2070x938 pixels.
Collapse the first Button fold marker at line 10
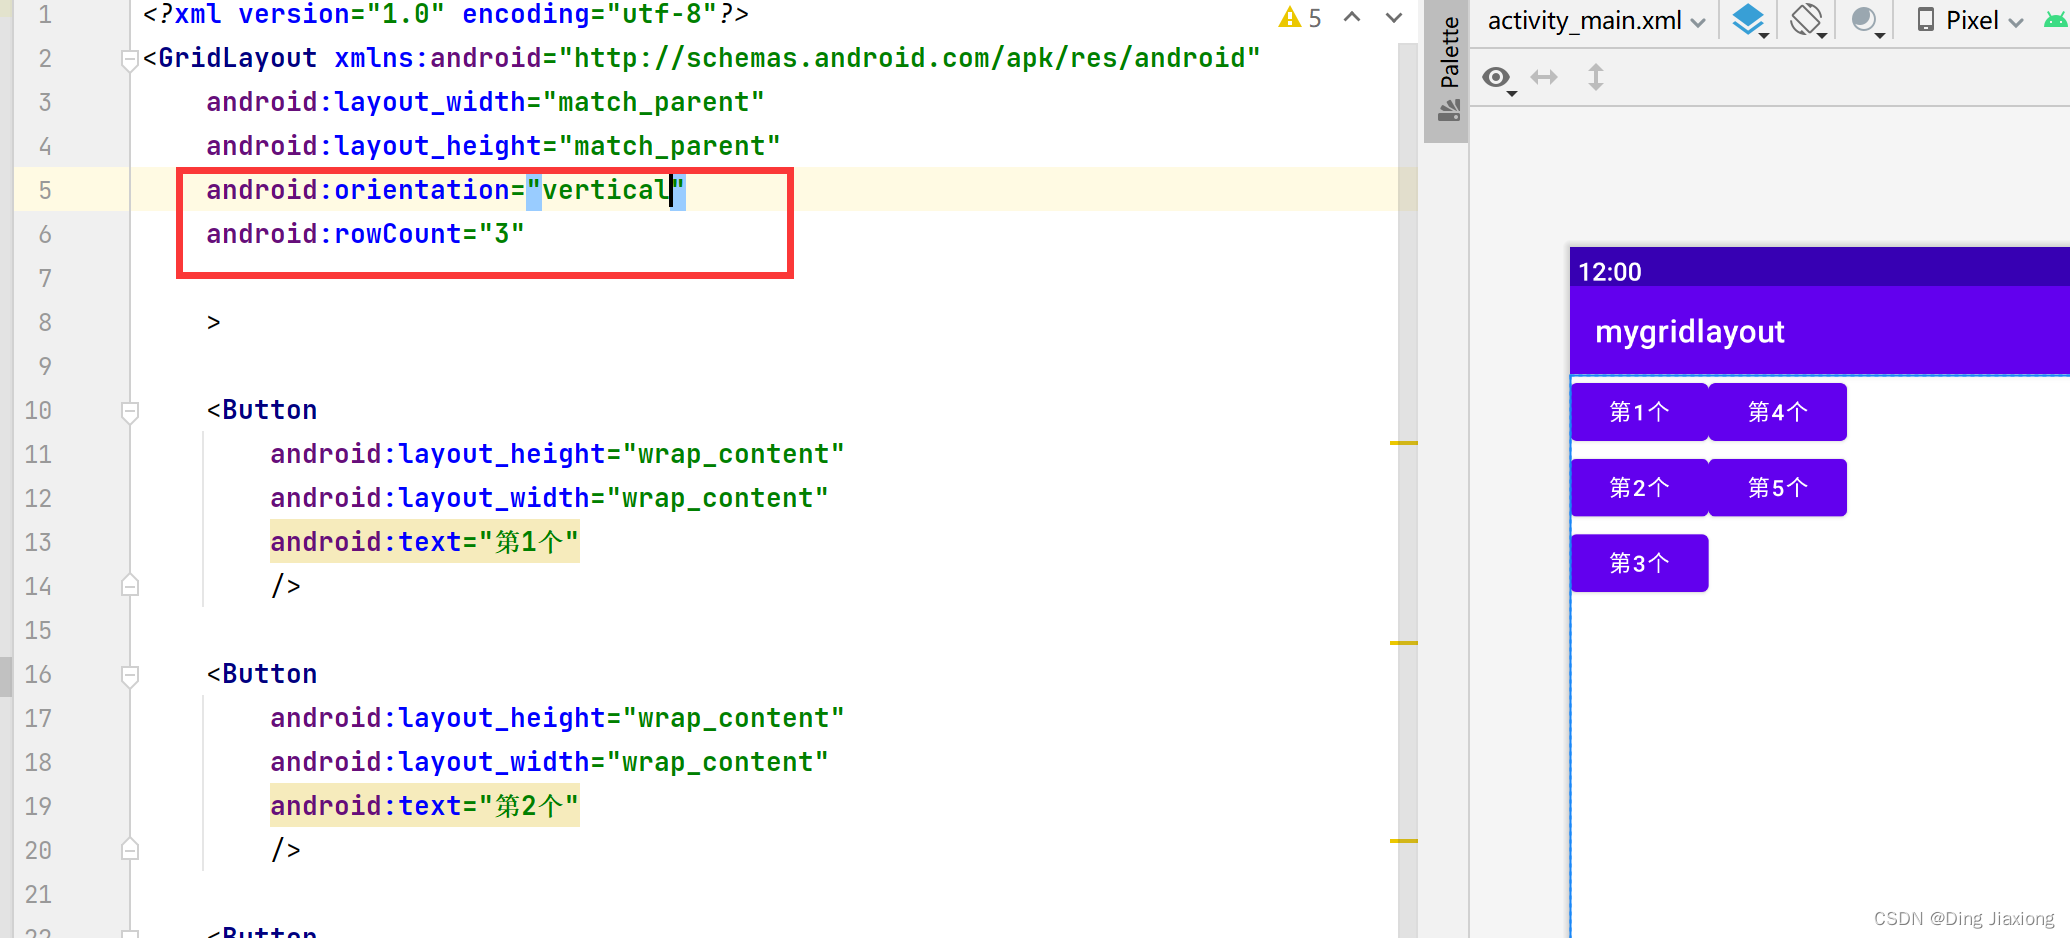[129, 411]
